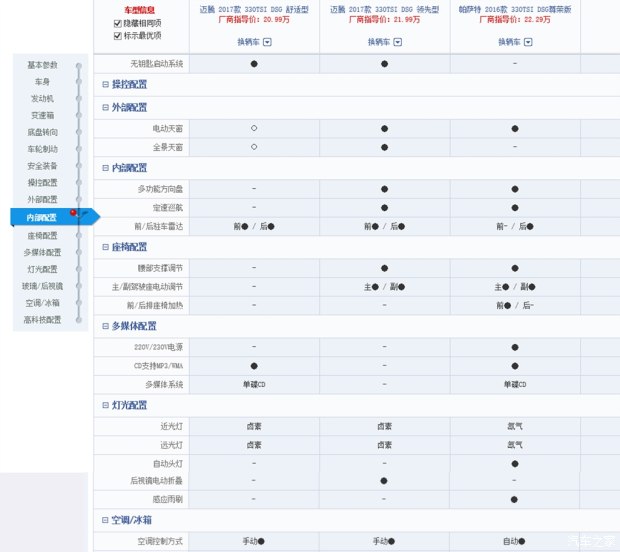Click the 前/后排座椅加热 row label
The height and width of the screenshot is (552, 620).
(x=155, y=305)
